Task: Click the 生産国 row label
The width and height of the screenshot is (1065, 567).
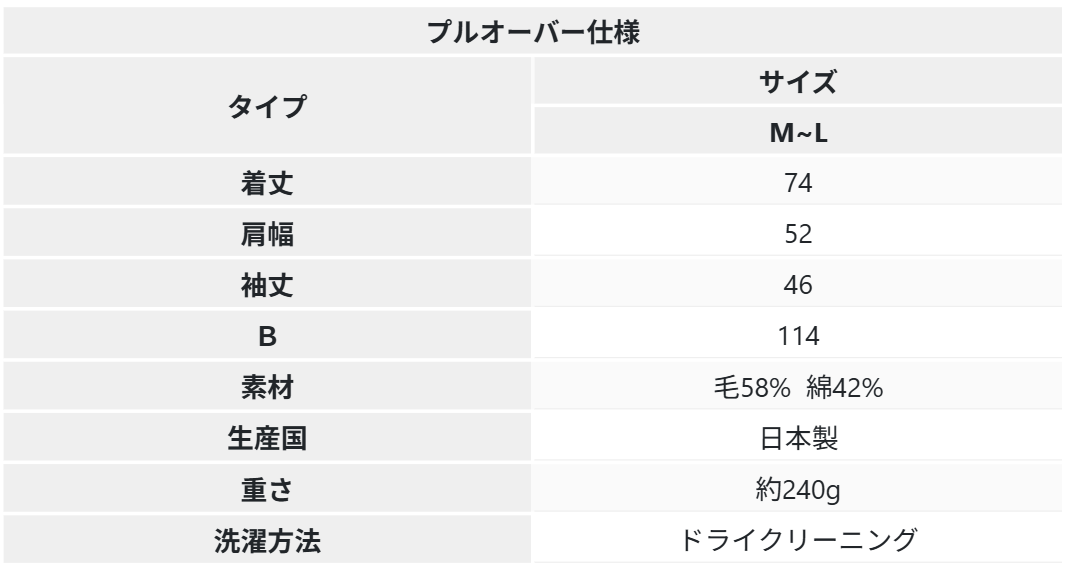Action: coord(267,438)
